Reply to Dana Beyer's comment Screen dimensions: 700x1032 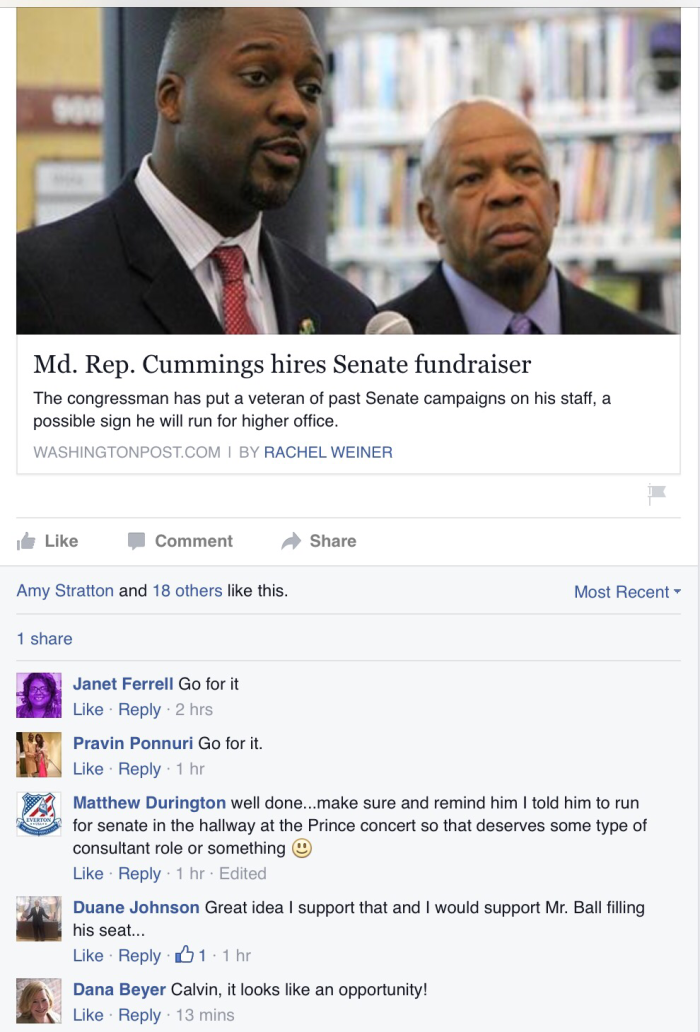[x=139, y=1015]
